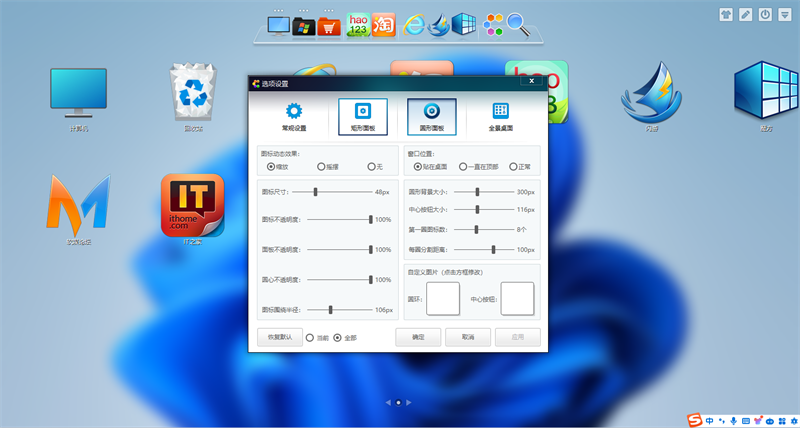Image resolution: width=800 pixels, height=428 pixels.
Task: Launch hao123 from the top dock
Action: [x=358, y=24]
